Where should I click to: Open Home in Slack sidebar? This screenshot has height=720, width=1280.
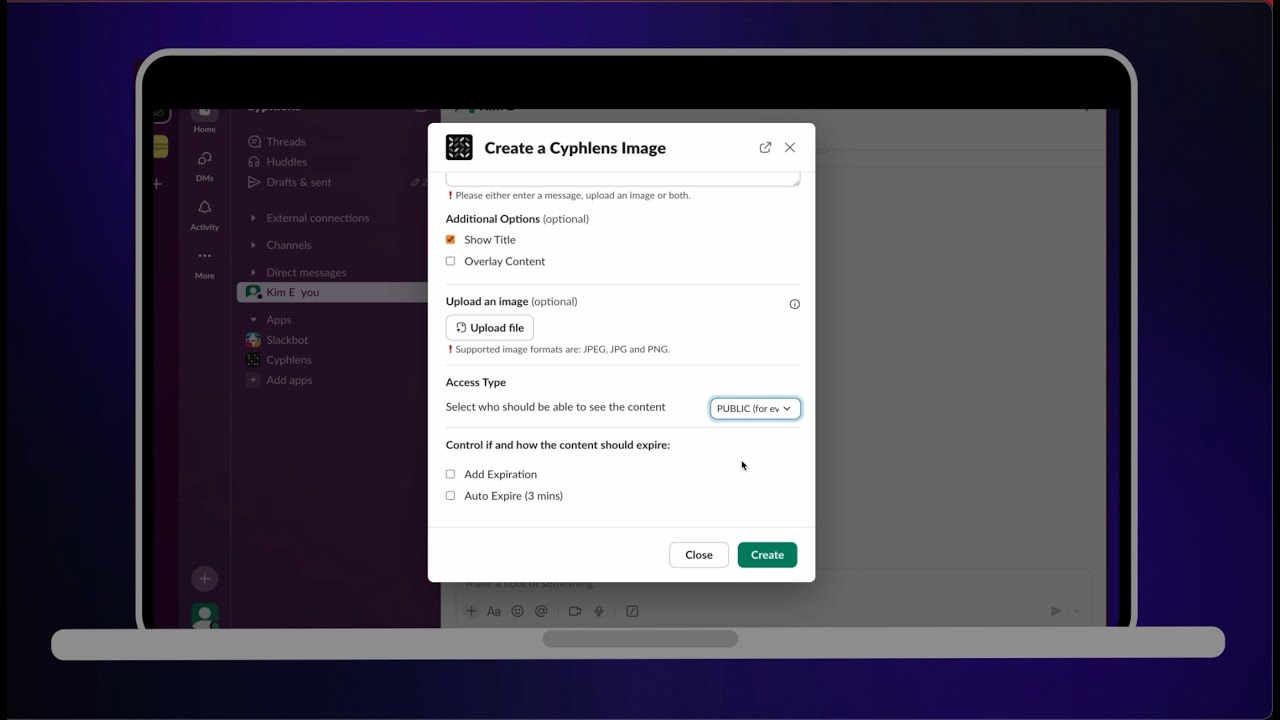[204, 119]
